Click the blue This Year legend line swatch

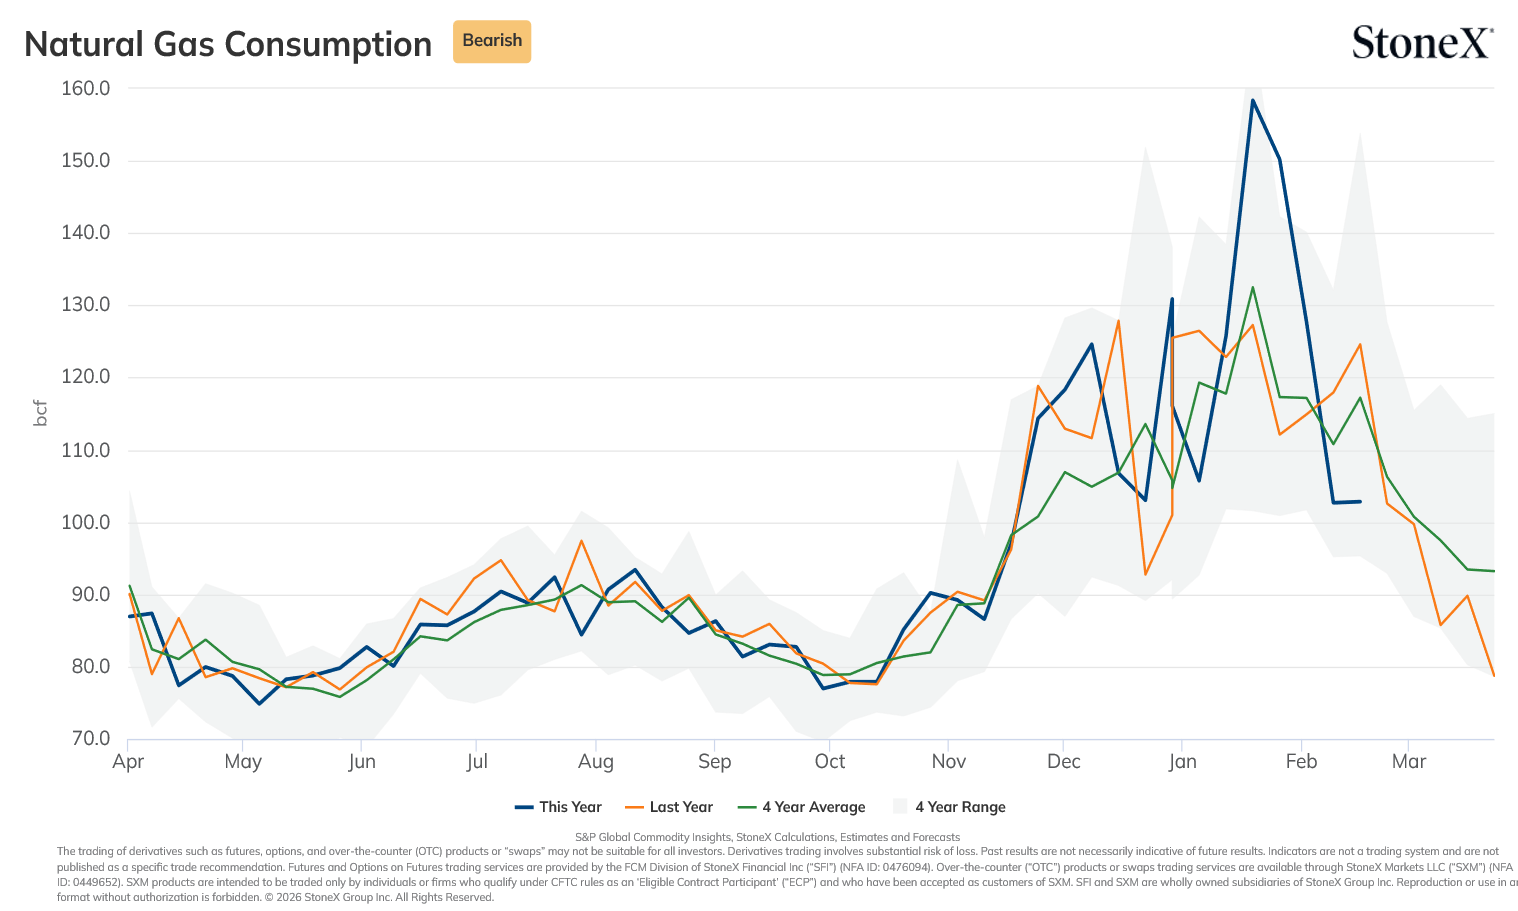click(524, 807)
